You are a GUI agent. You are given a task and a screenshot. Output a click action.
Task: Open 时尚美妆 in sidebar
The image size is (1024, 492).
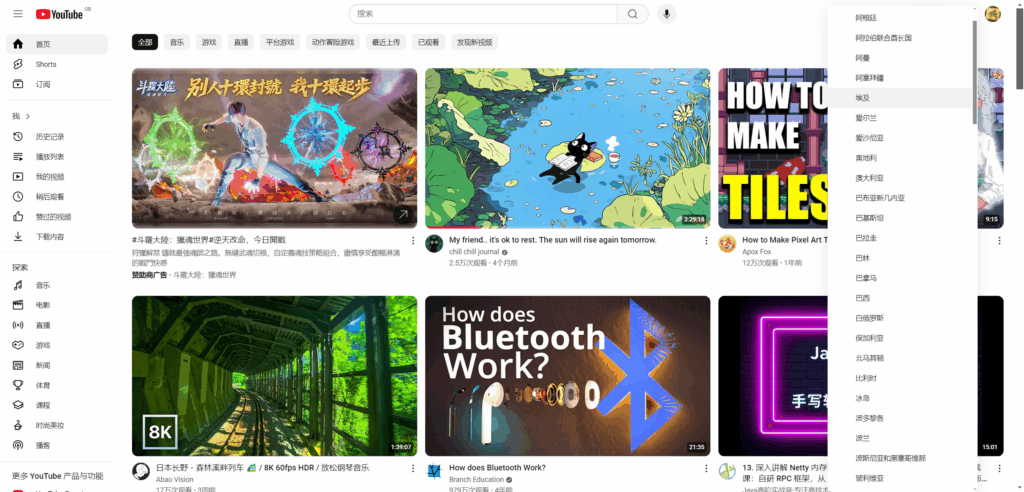pos(57,425)
